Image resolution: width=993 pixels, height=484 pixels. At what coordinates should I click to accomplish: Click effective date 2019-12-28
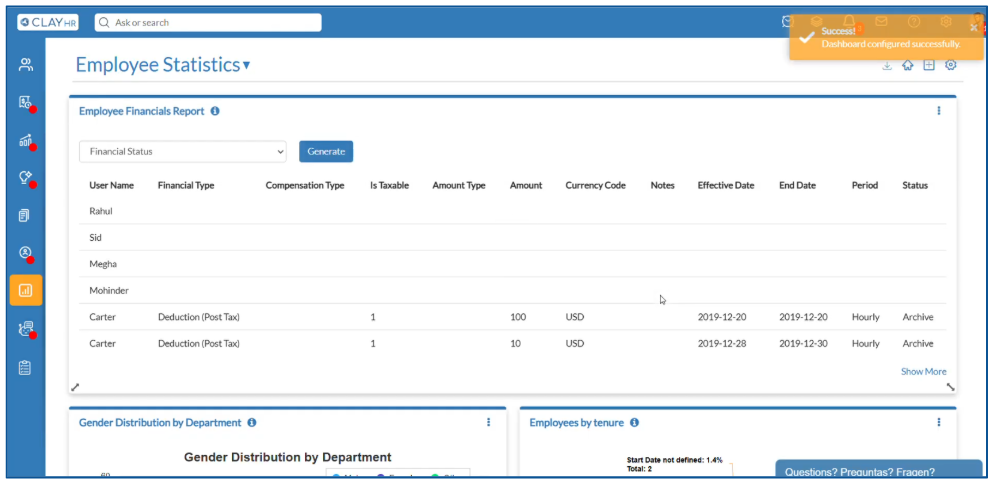click(722, 343)
